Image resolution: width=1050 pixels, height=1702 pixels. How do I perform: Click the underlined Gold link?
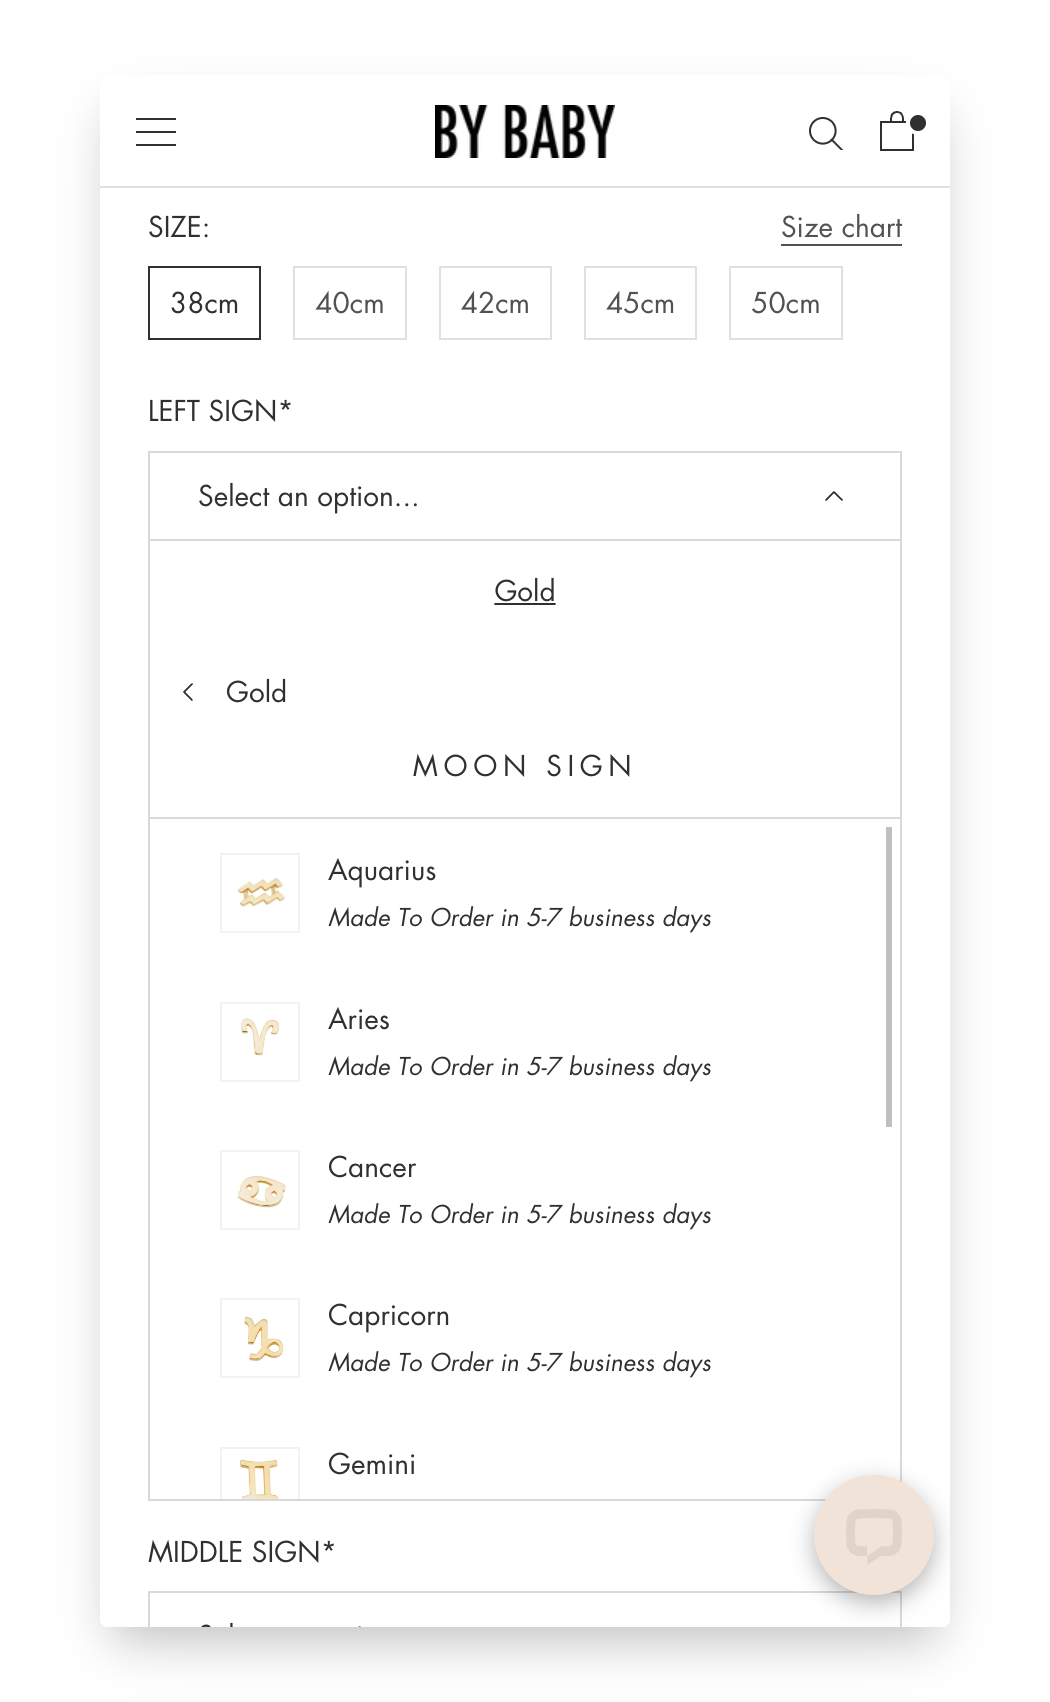point(524,591)
